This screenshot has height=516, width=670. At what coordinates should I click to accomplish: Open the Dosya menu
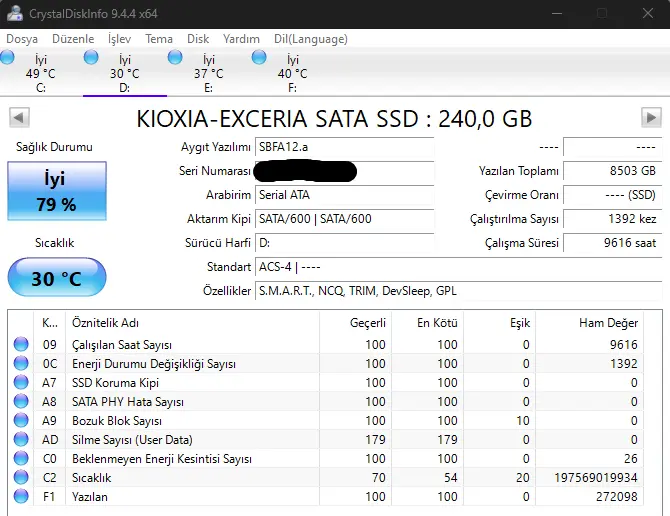tap(22, 39)
